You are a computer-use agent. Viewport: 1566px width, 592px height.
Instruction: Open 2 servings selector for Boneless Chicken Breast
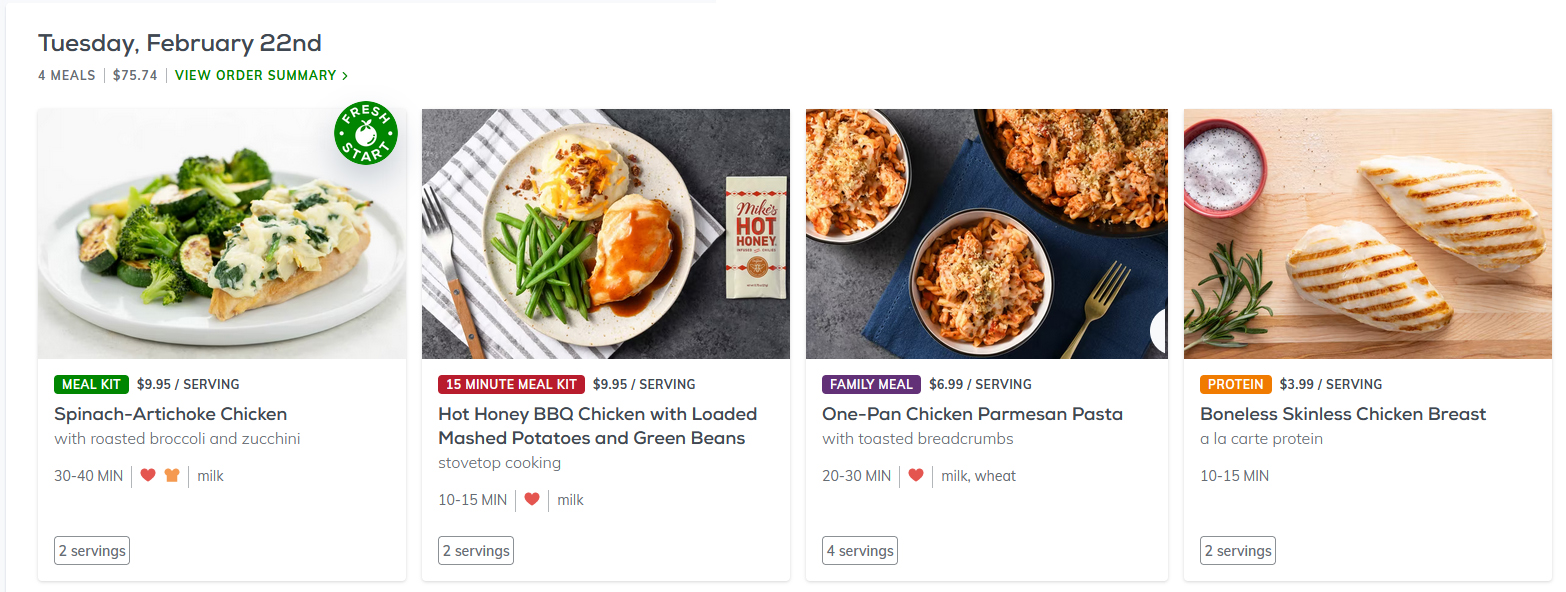[x=1238, y=551]
